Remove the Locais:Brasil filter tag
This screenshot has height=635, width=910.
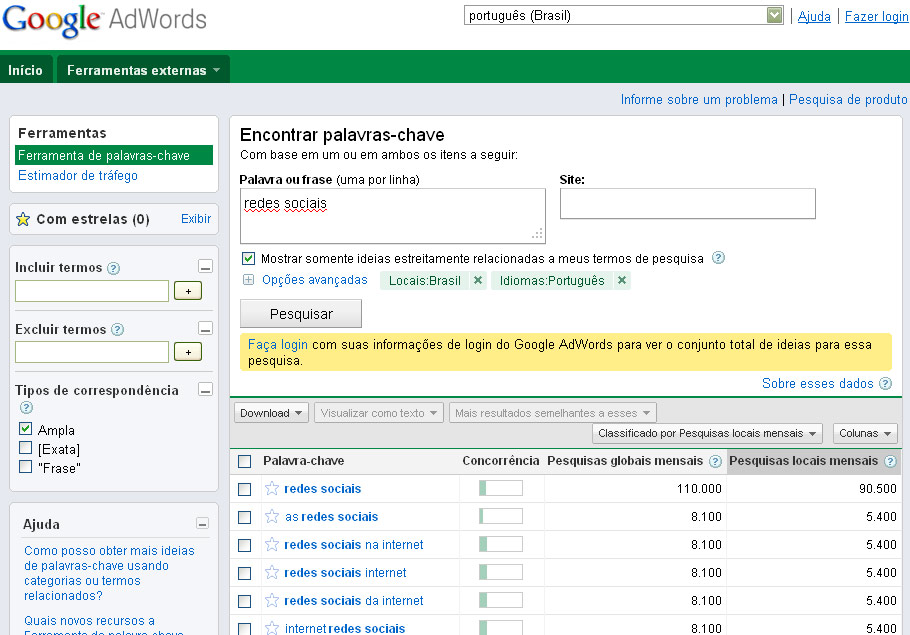pyautogui.click(x=478, y=281)
